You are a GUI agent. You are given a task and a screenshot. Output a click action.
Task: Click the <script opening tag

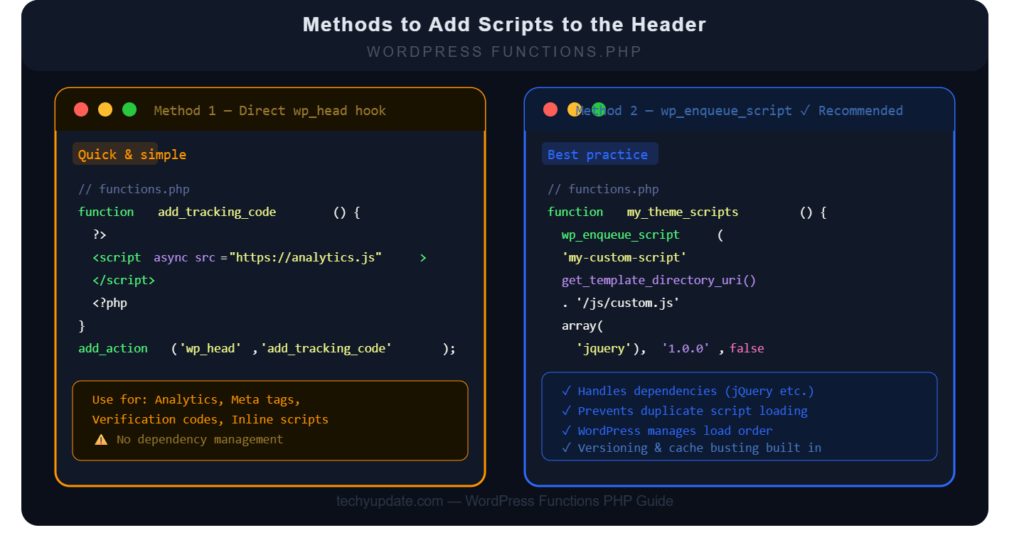point(116,258)
